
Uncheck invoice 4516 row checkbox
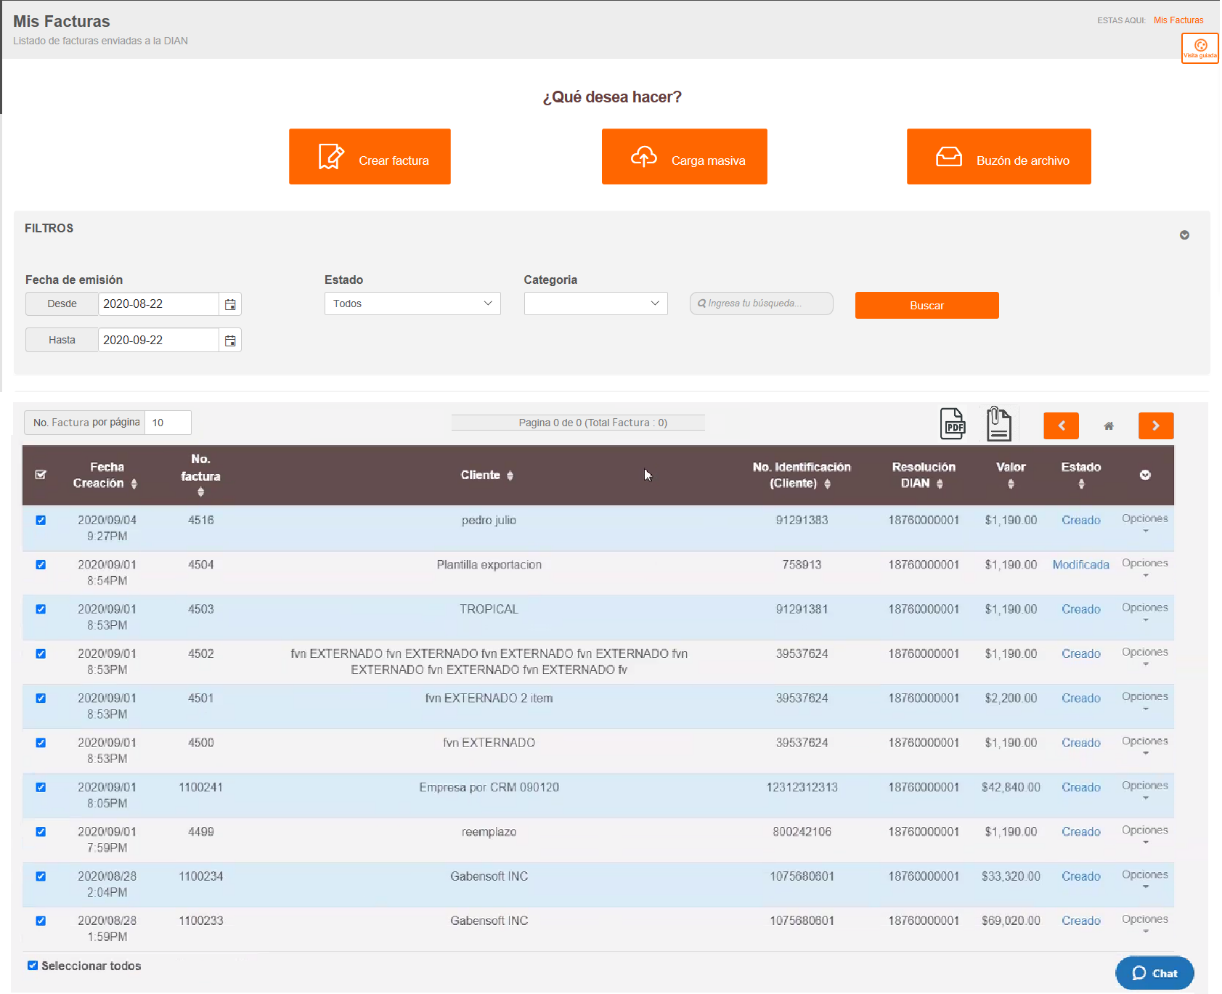pyautogui.click(x=41, y=520)
